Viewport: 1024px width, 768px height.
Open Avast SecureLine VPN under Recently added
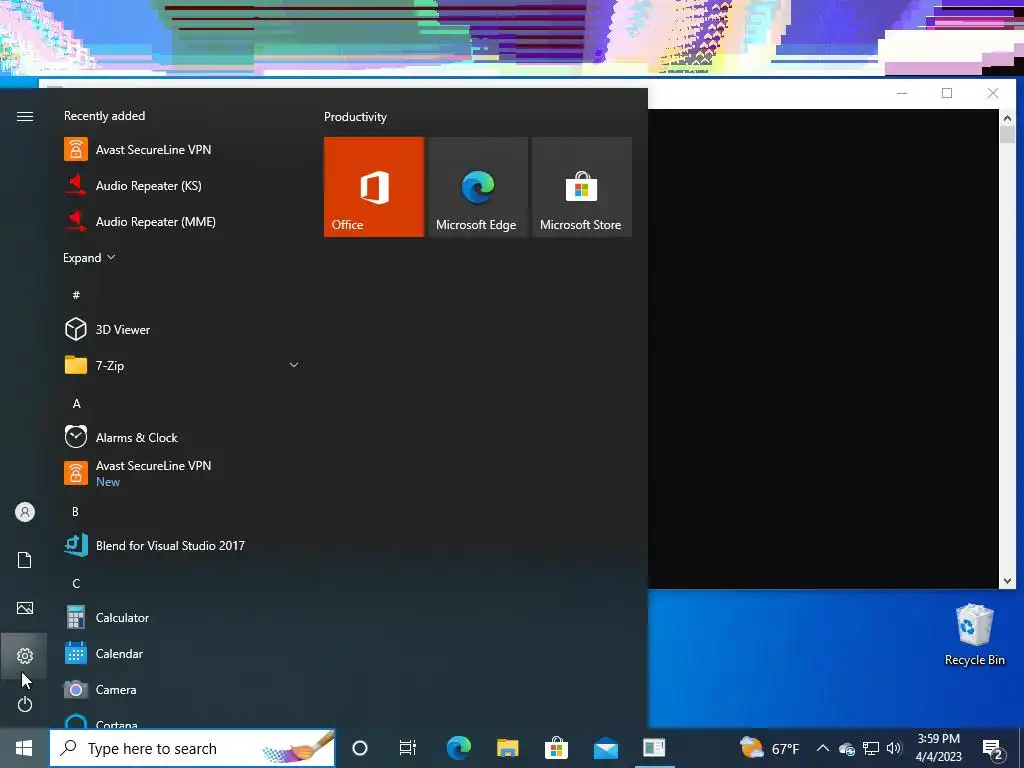[183, 150]
